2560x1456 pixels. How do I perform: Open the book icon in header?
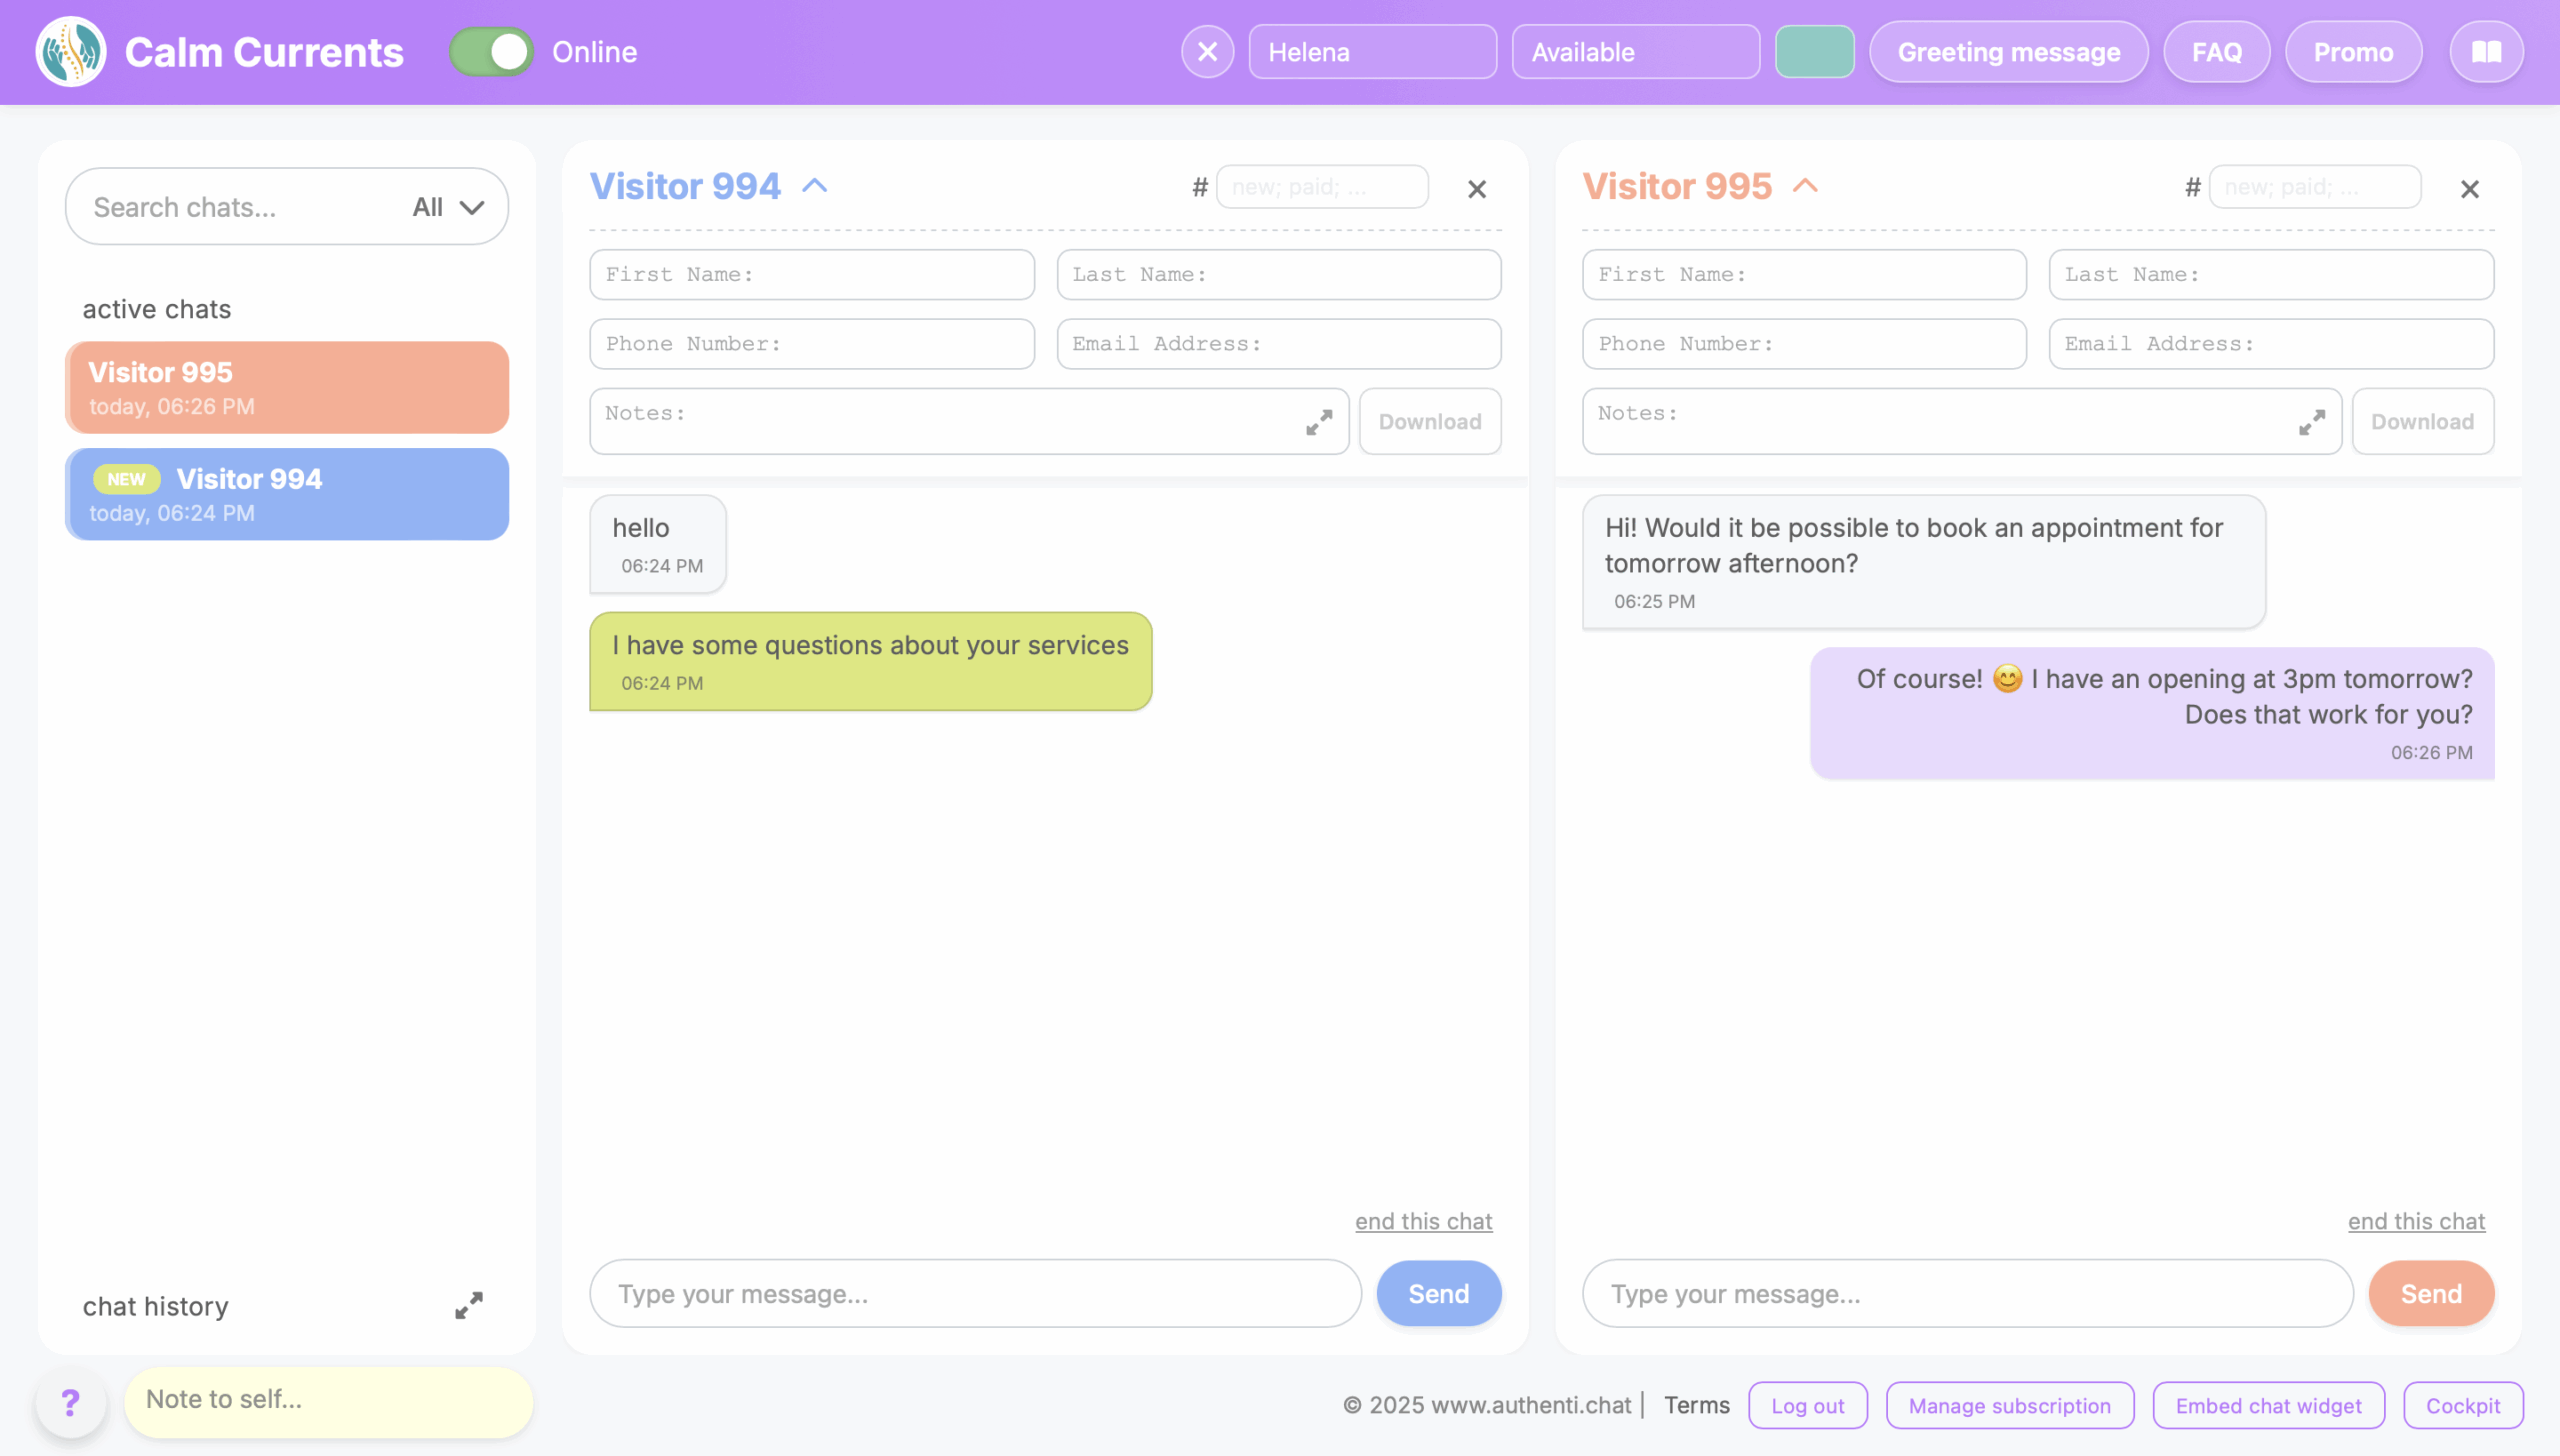point(2486,52)
